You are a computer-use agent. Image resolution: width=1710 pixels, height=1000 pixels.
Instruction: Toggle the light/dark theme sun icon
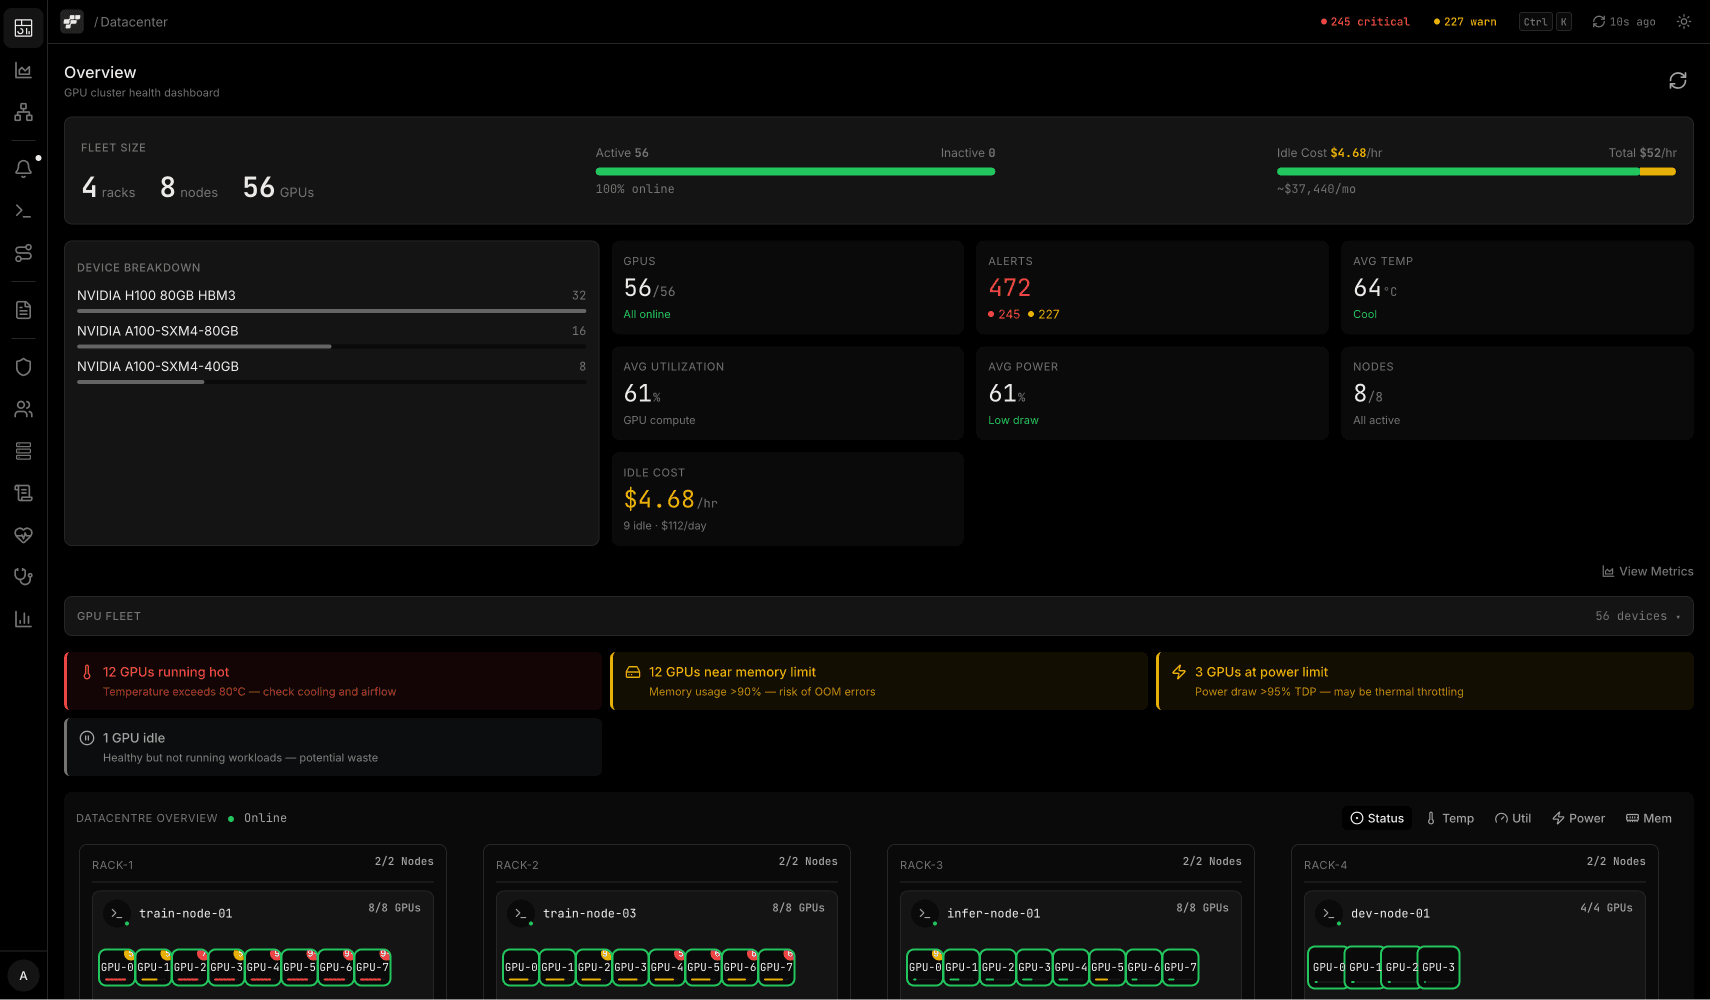pos(1684,21)
